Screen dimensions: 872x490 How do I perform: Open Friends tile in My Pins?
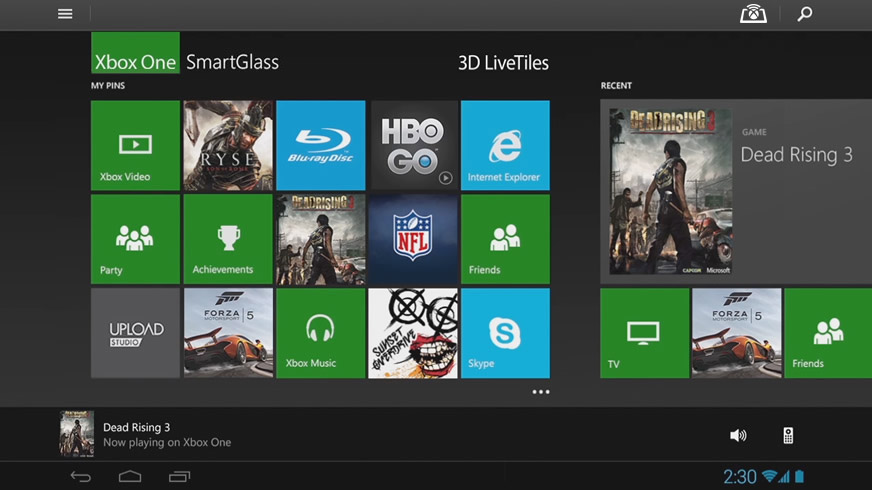coord(505,239)
